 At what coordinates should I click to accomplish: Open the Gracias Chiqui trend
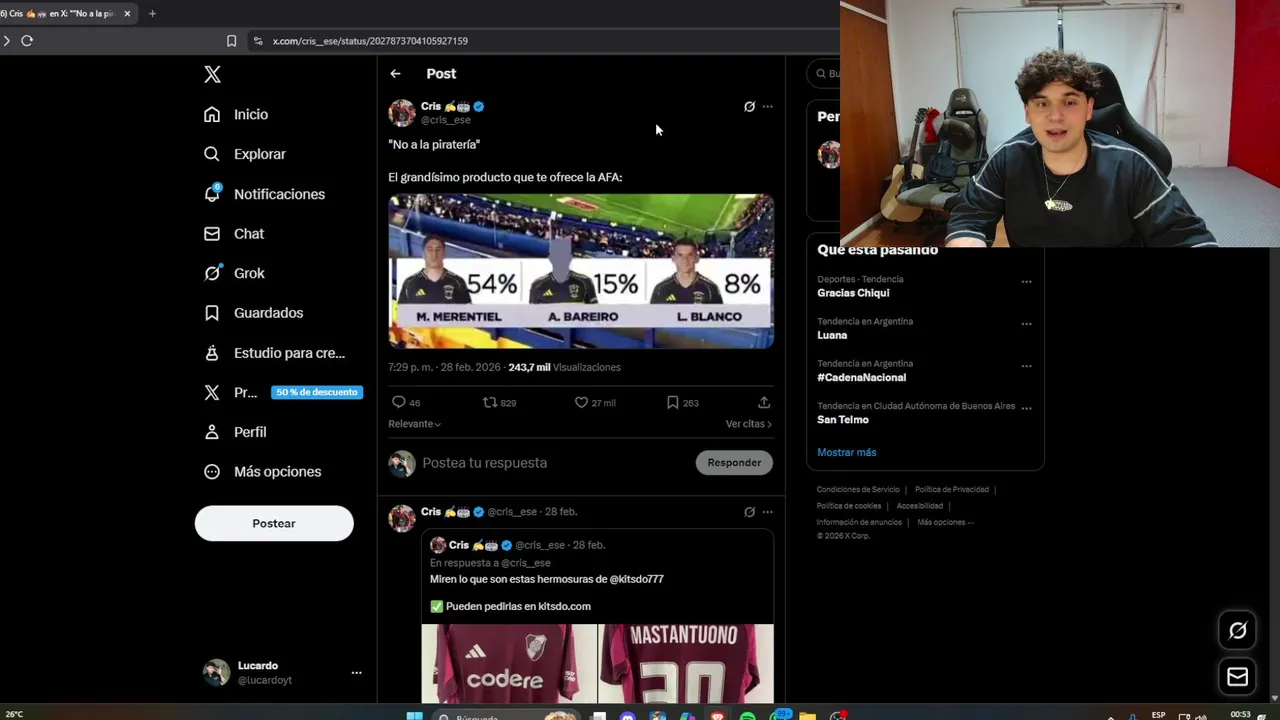[x=853, y=293]
